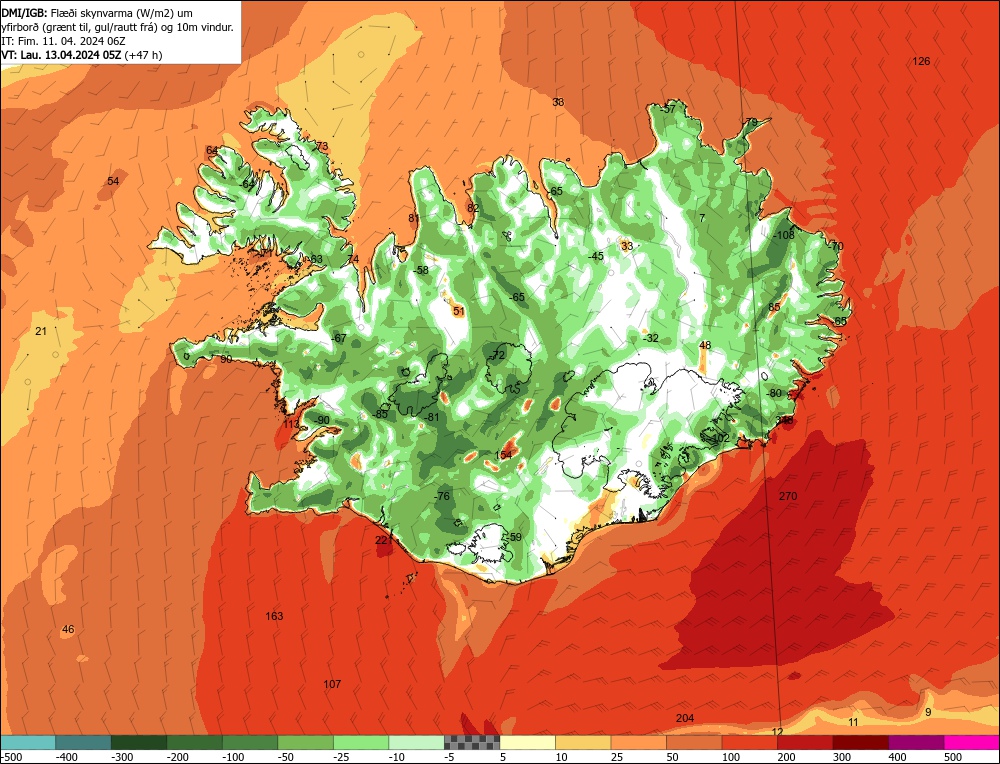
Task: Click the value 7 in northeast Iceland
Action: [702, 218]
